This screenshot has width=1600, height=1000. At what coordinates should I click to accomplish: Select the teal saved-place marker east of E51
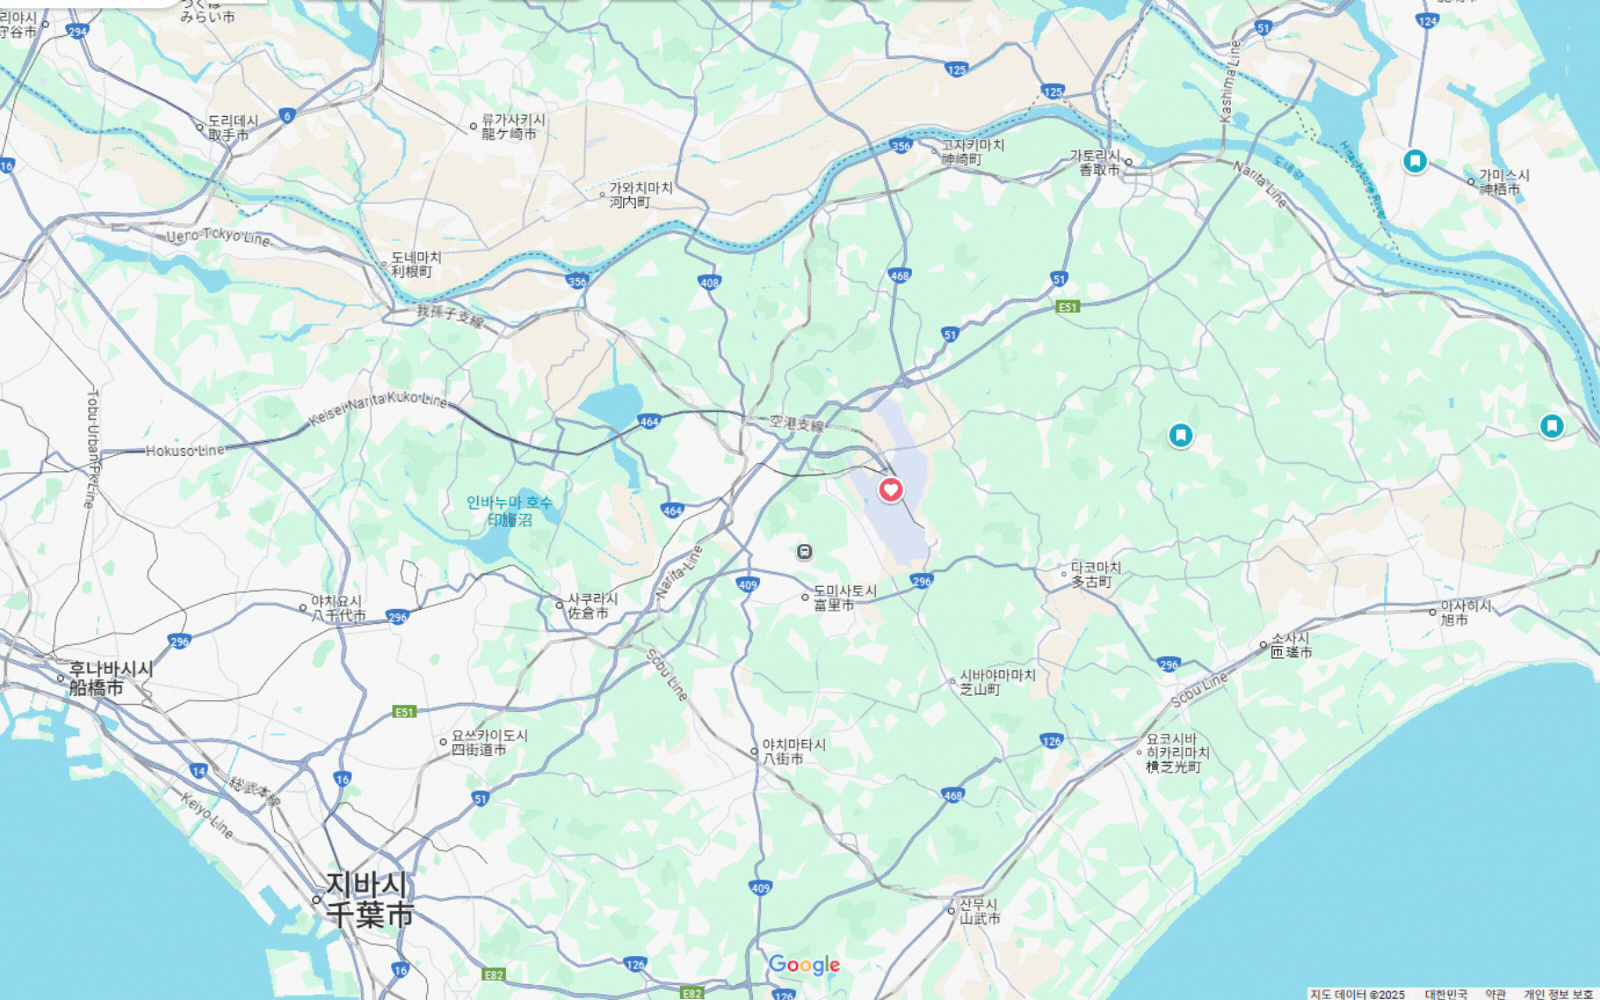coord(1180,436)
